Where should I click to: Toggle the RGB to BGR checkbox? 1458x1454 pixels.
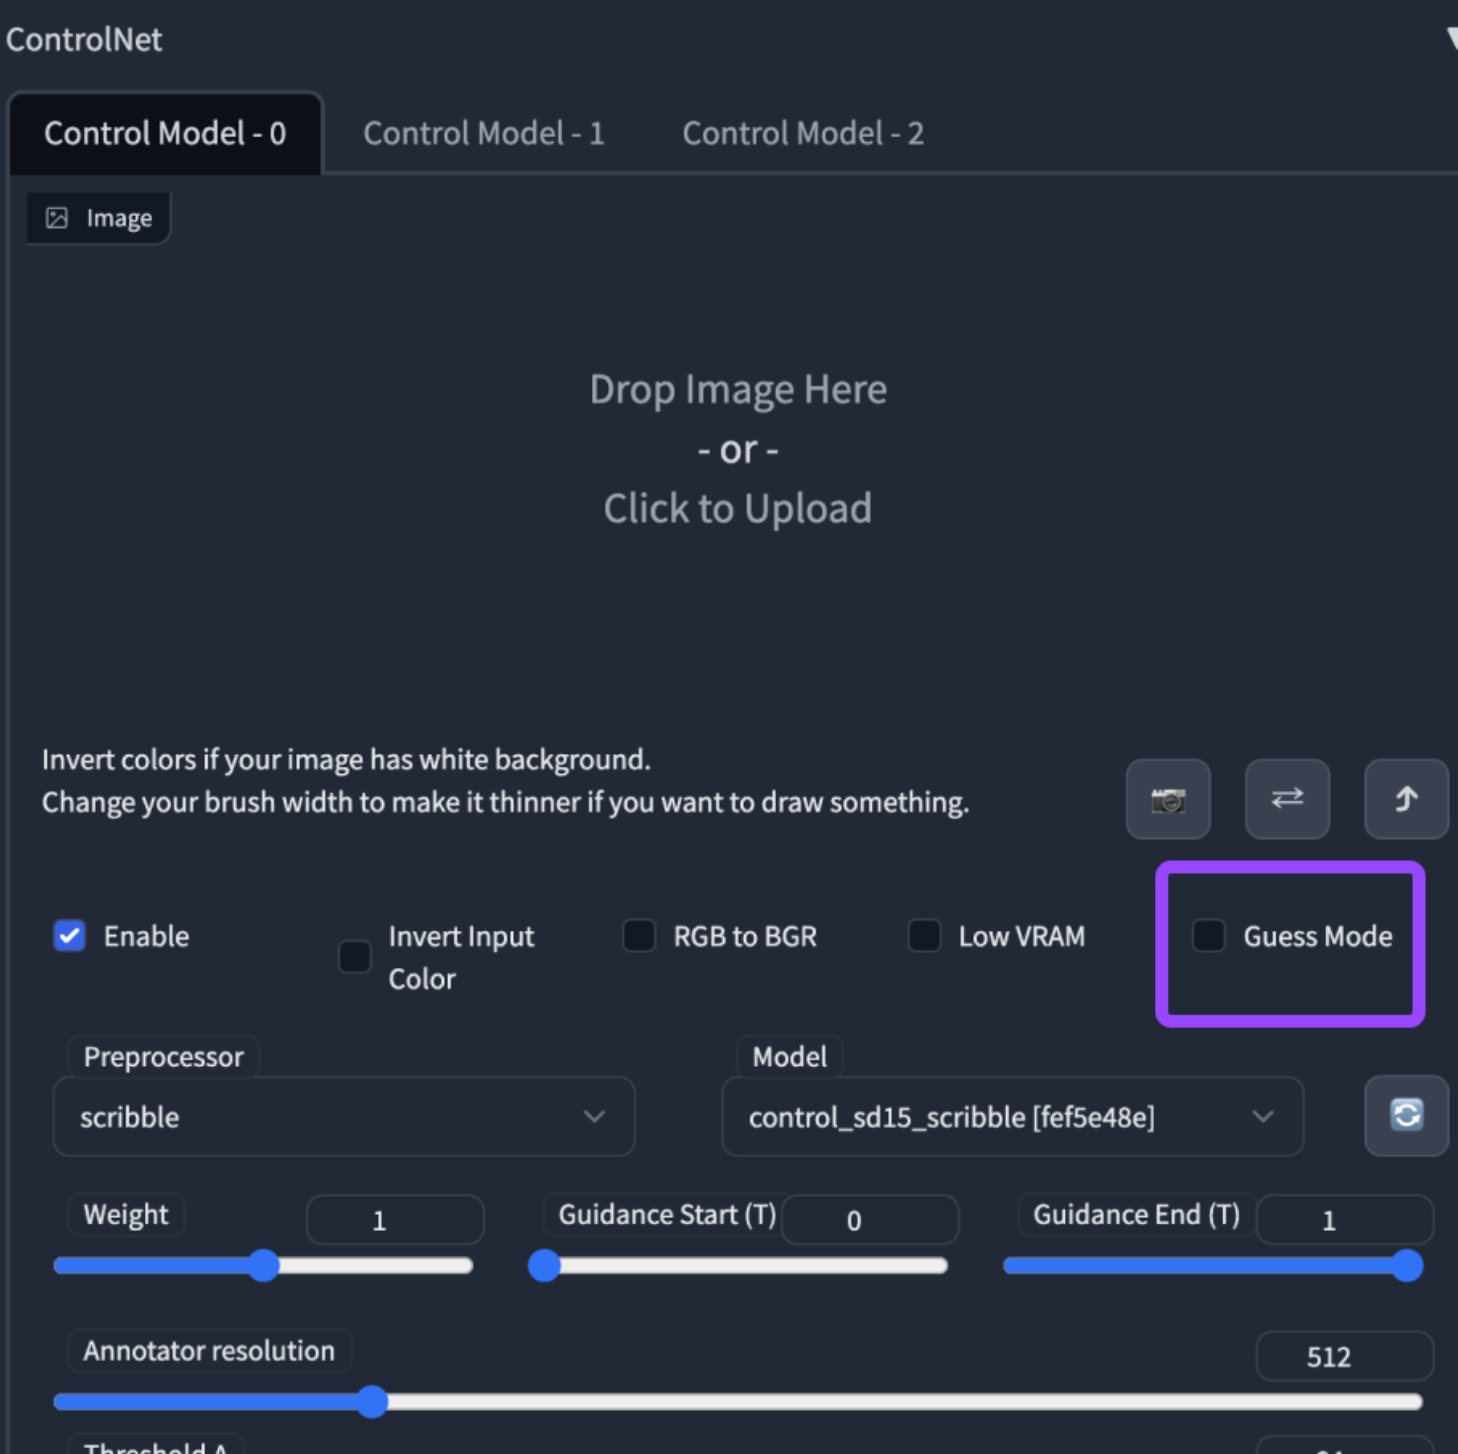[x=639, y=936]
